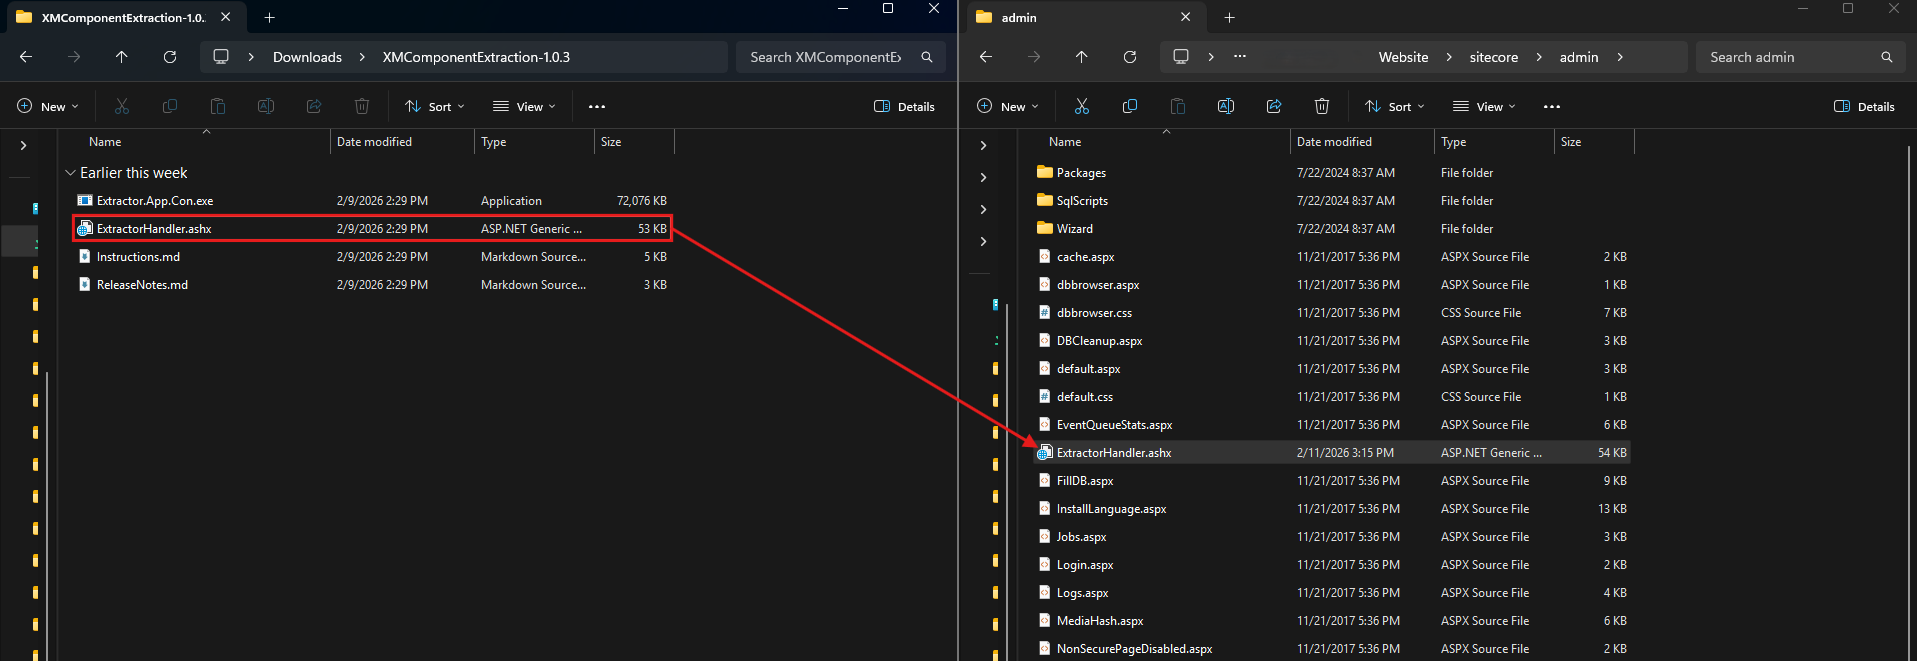Viewport: 1917px width, 661px height.
Task: Open See more options in left window
Action: [x=597, y=106]
